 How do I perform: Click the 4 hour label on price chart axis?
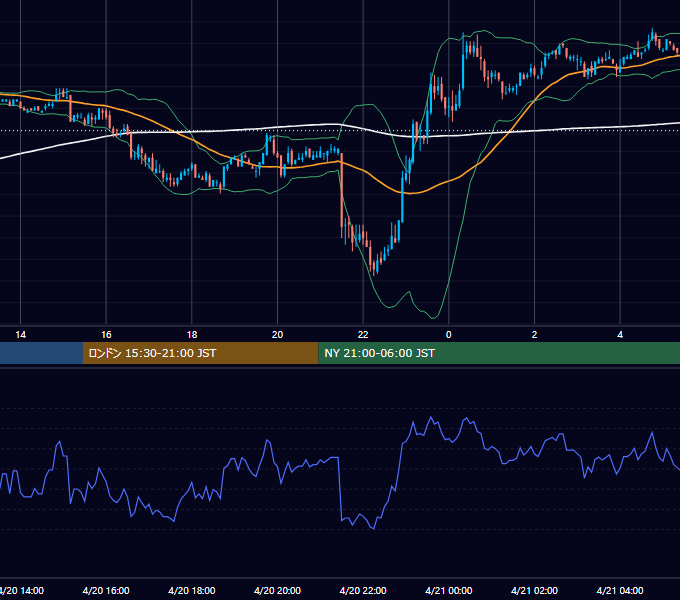point(620,335)
